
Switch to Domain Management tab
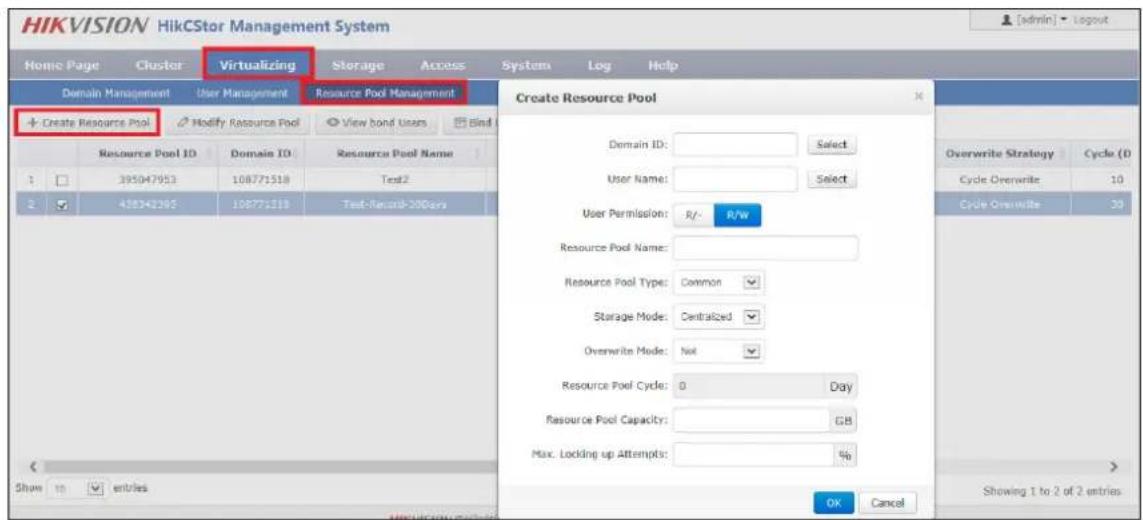pyautogui.click(x=116, y=93)
